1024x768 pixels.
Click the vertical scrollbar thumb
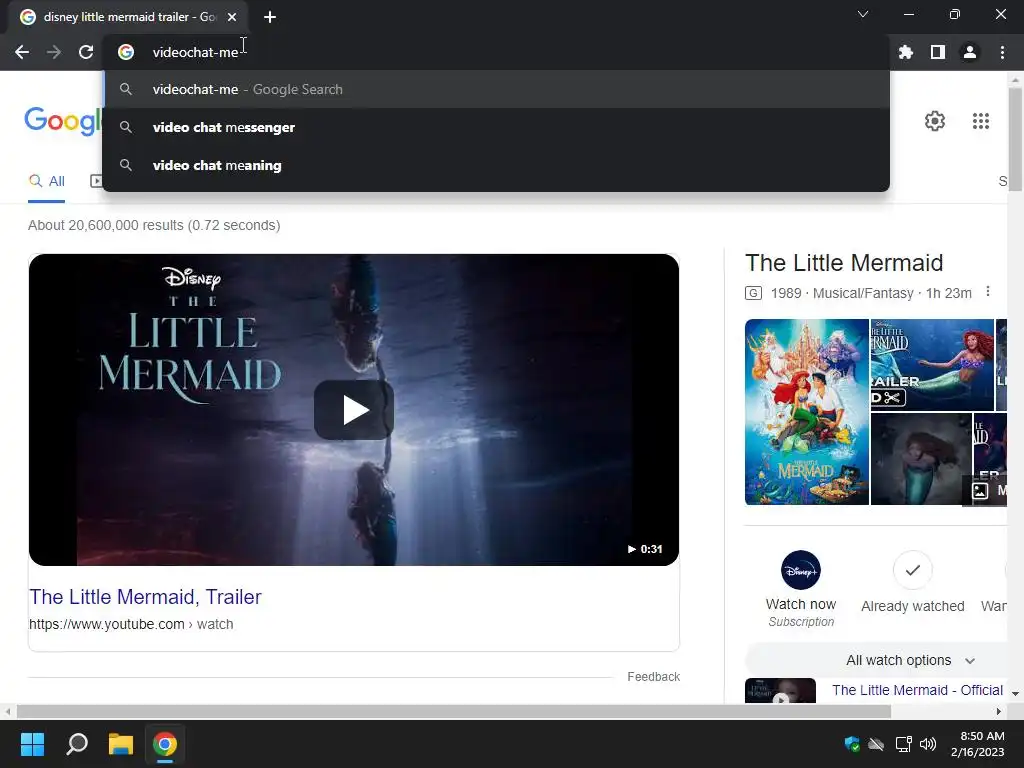click(x=1015, y=139)
